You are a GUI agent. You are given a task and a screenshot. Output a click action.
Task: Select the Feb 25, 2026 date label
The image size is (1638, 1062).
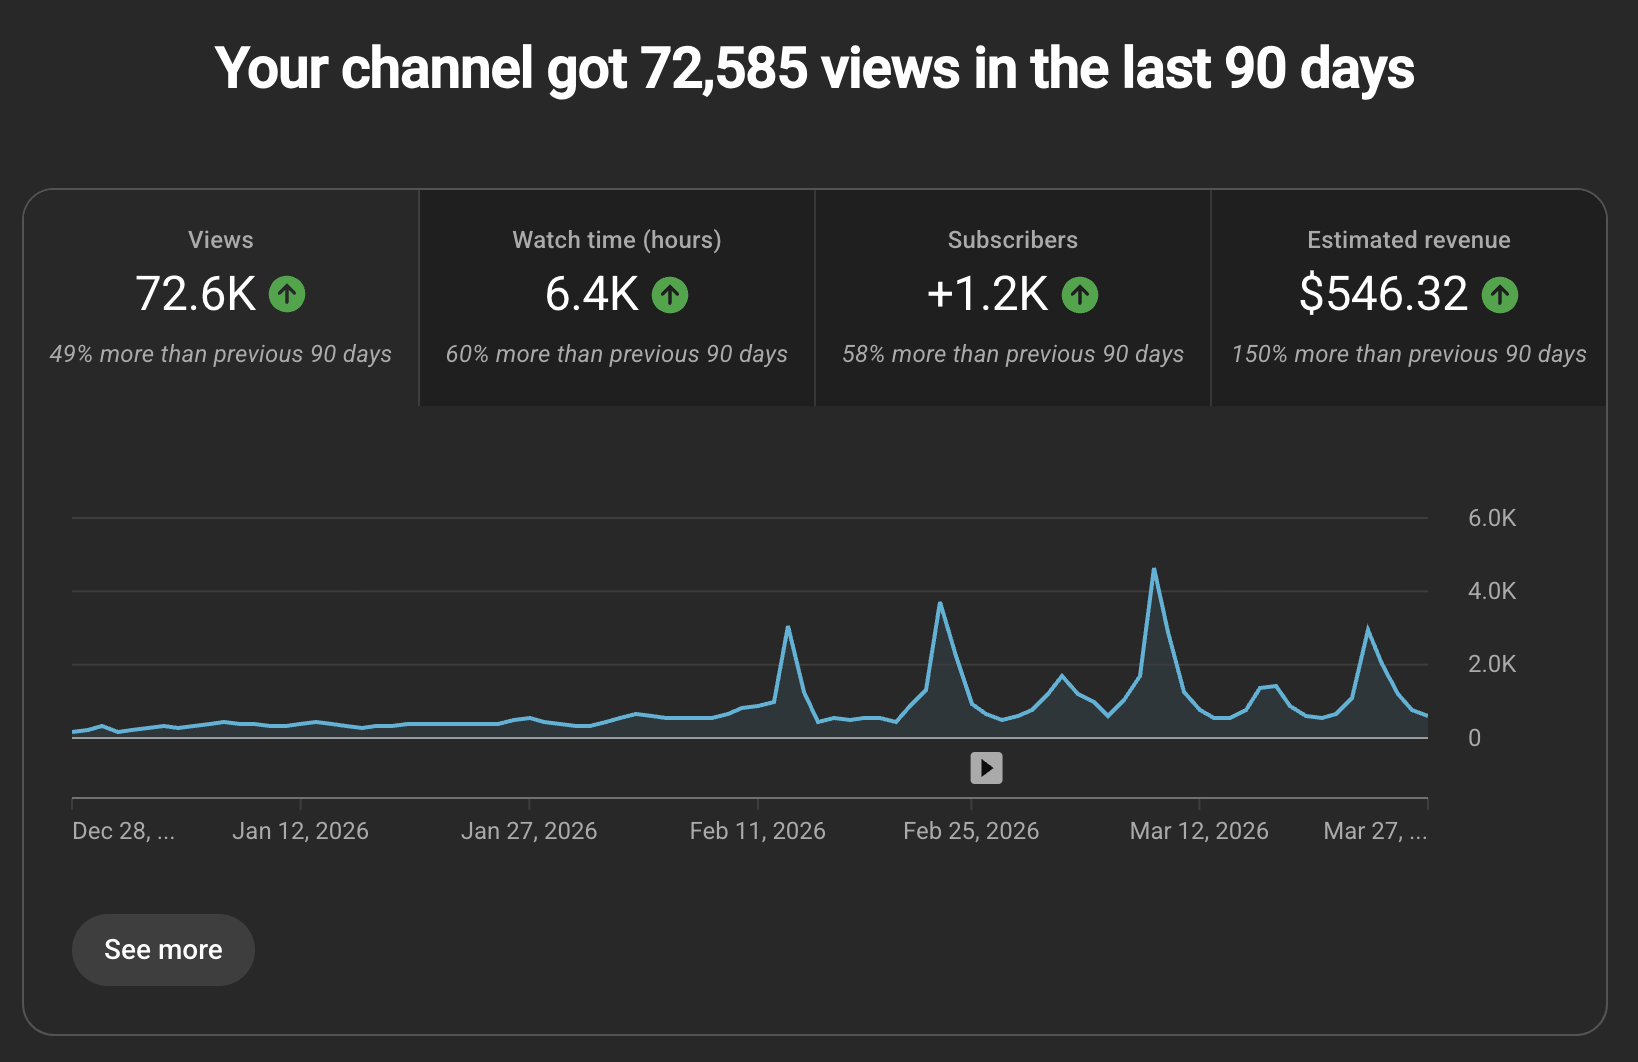[971, 830]
